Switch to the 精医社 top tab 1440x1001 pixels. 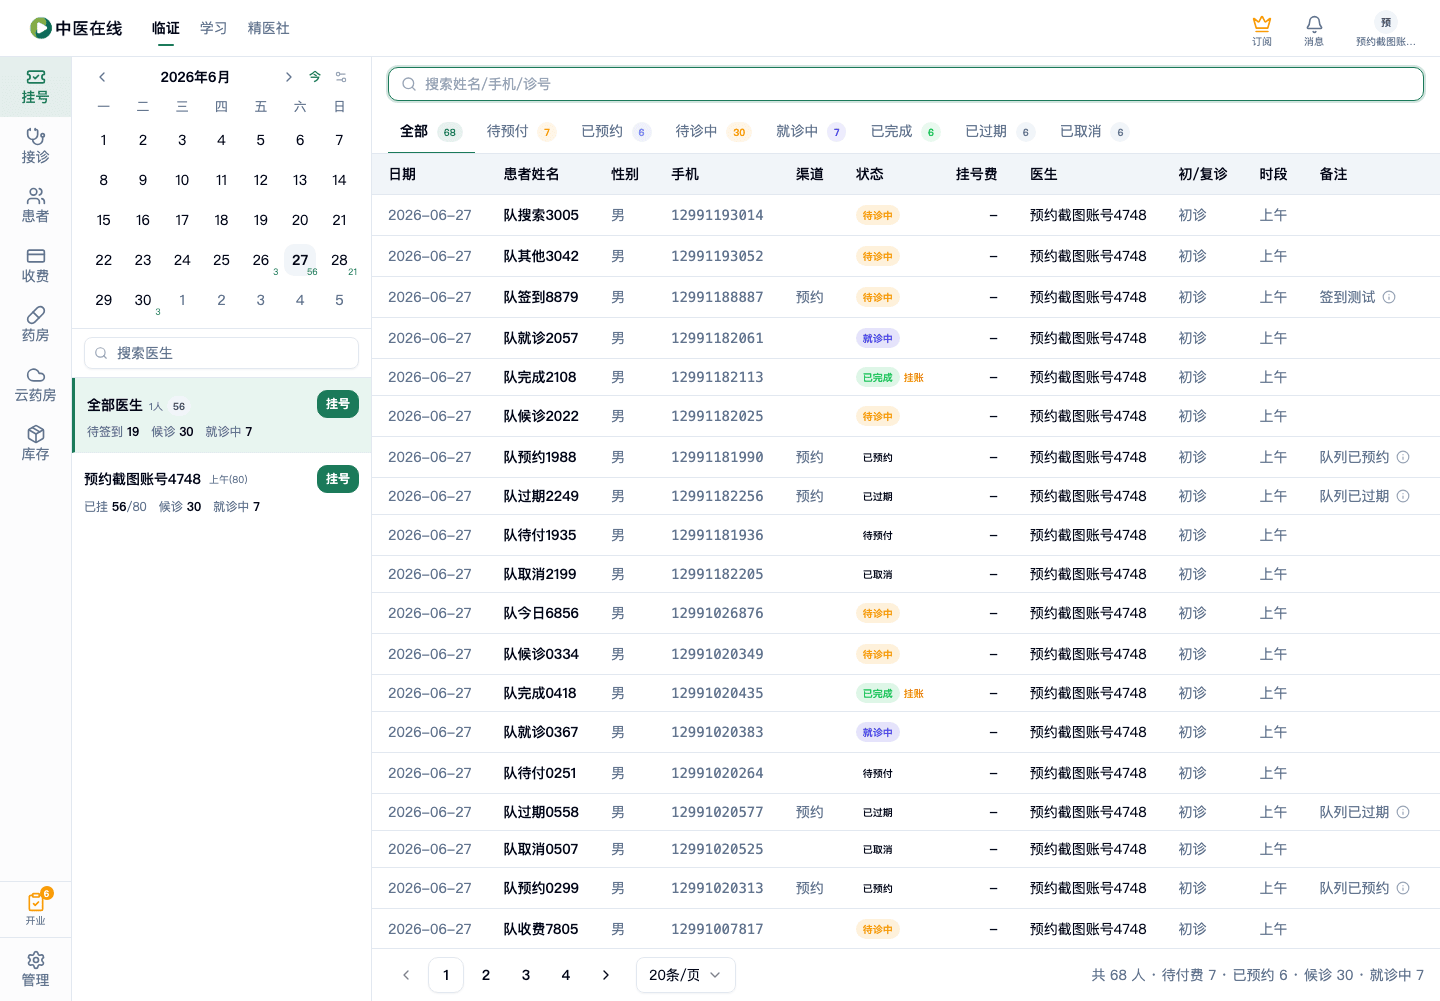click(x=269, y=28)
